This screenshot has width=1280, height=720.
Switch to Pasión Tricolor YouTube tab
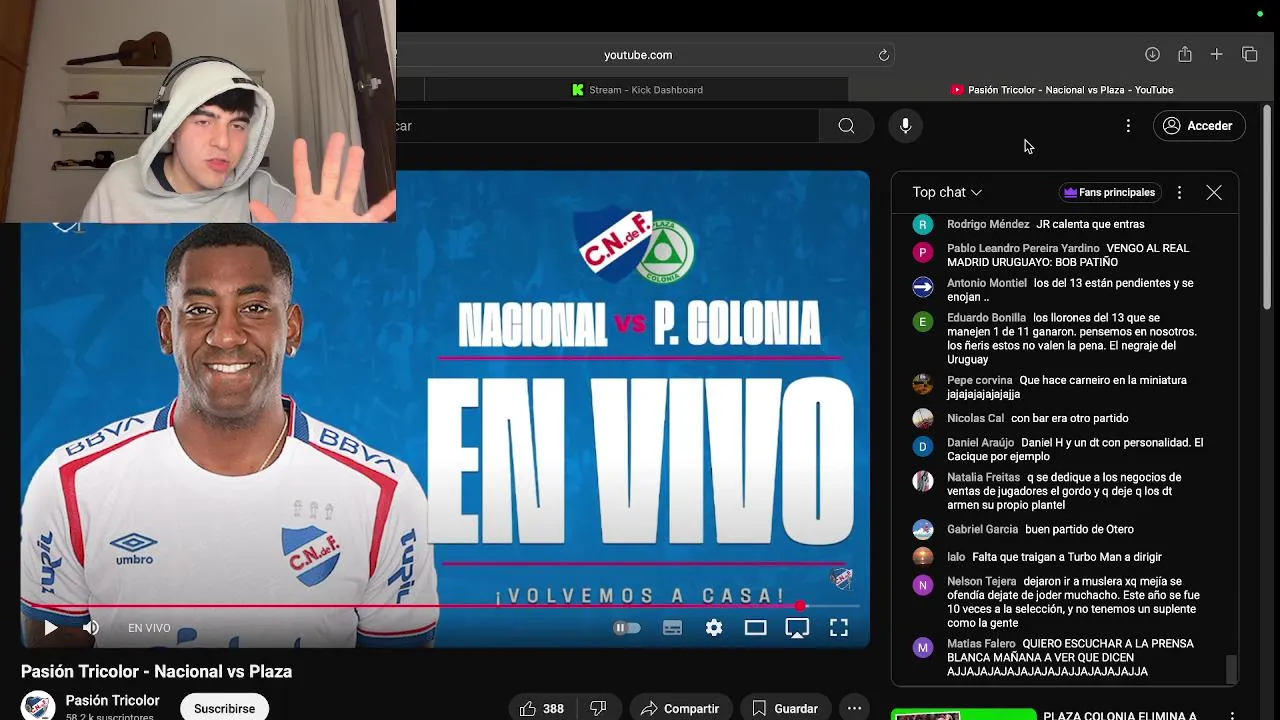1060,90
